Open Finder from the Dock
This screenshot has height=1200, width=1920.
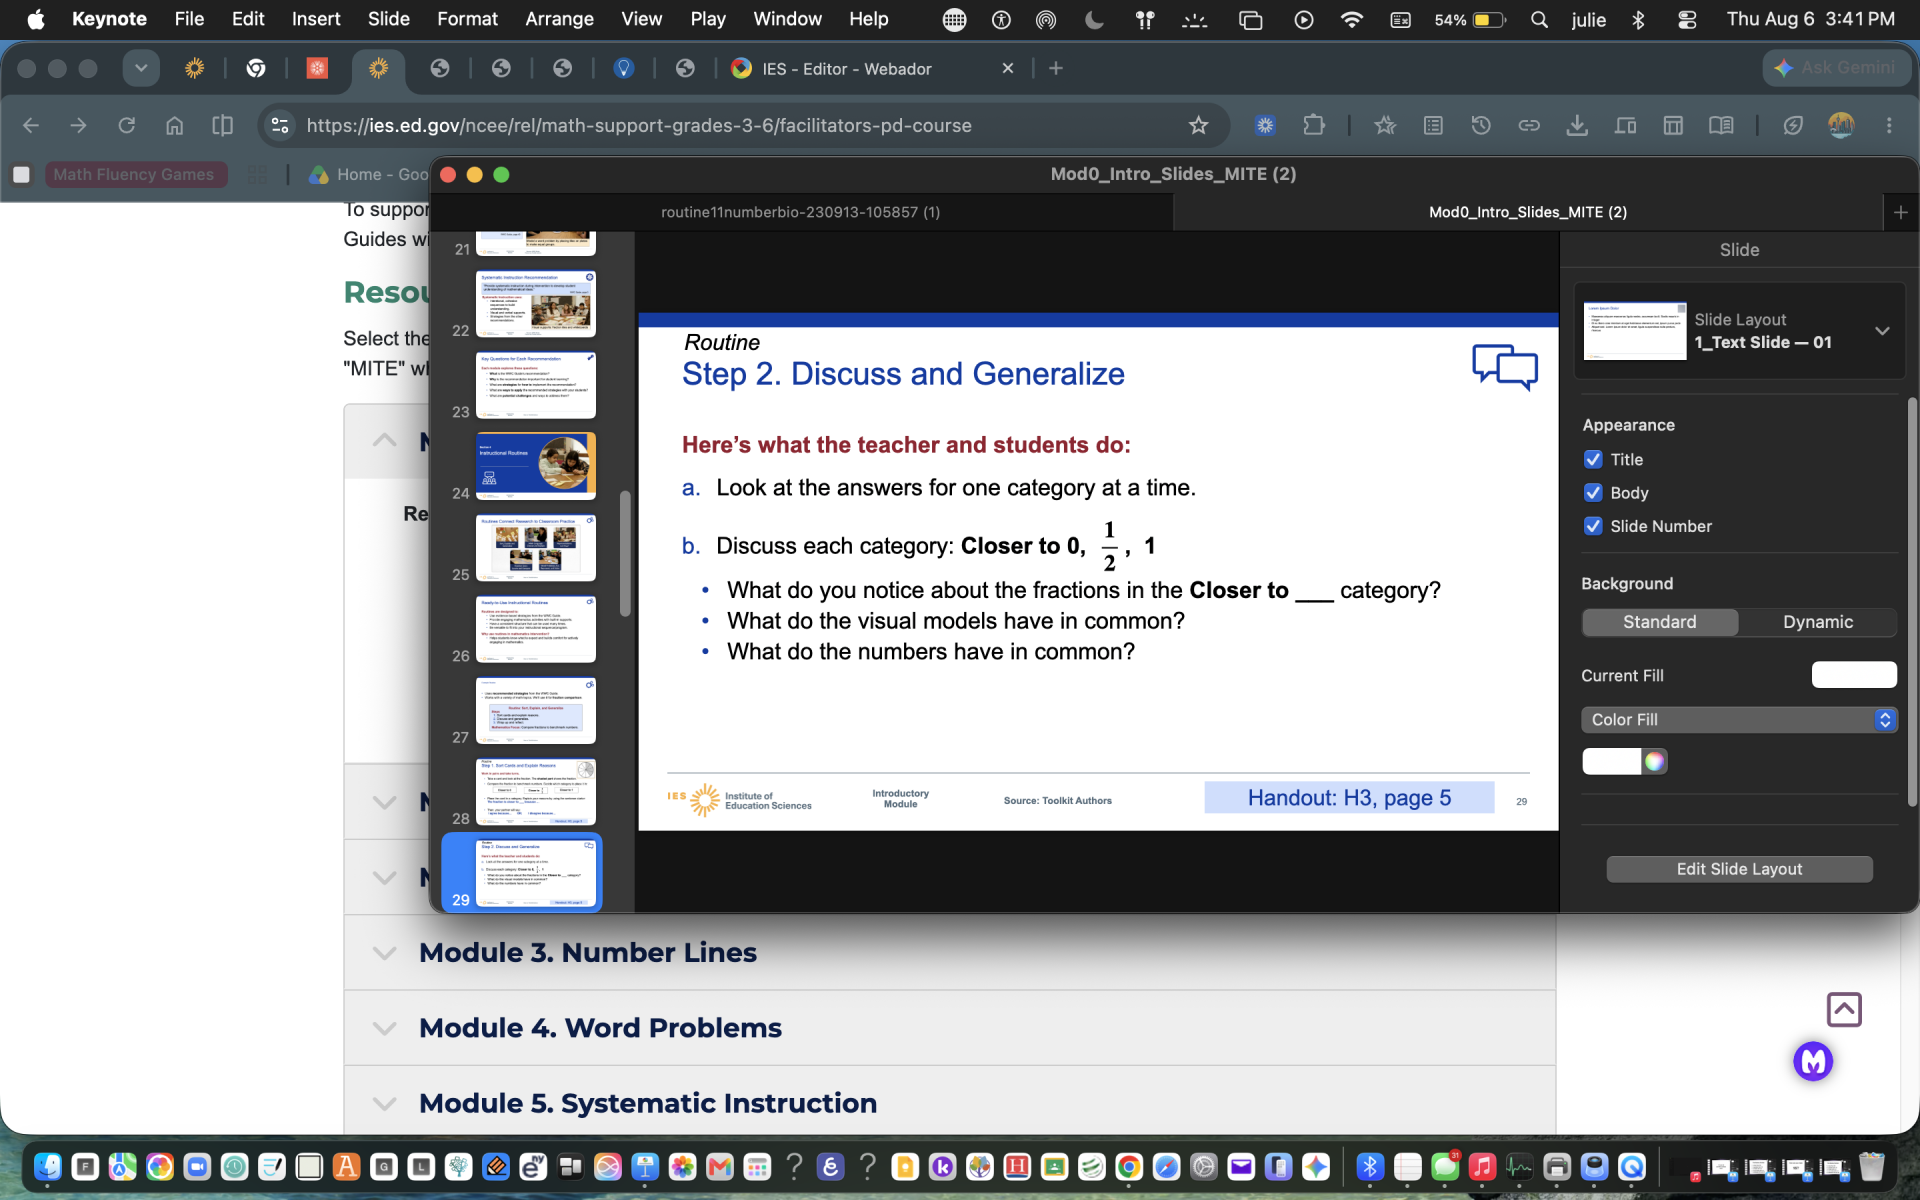47,1166
